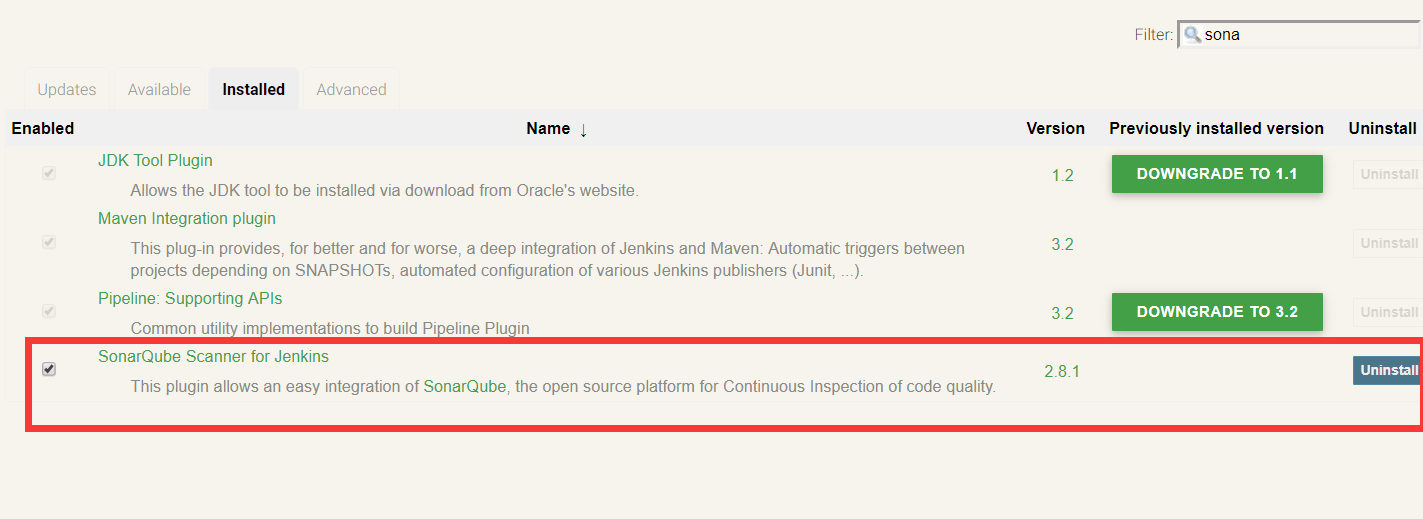Disable the SonarQube Scanner checkbox
1423x519 pixels.
(x=49, y=370)
